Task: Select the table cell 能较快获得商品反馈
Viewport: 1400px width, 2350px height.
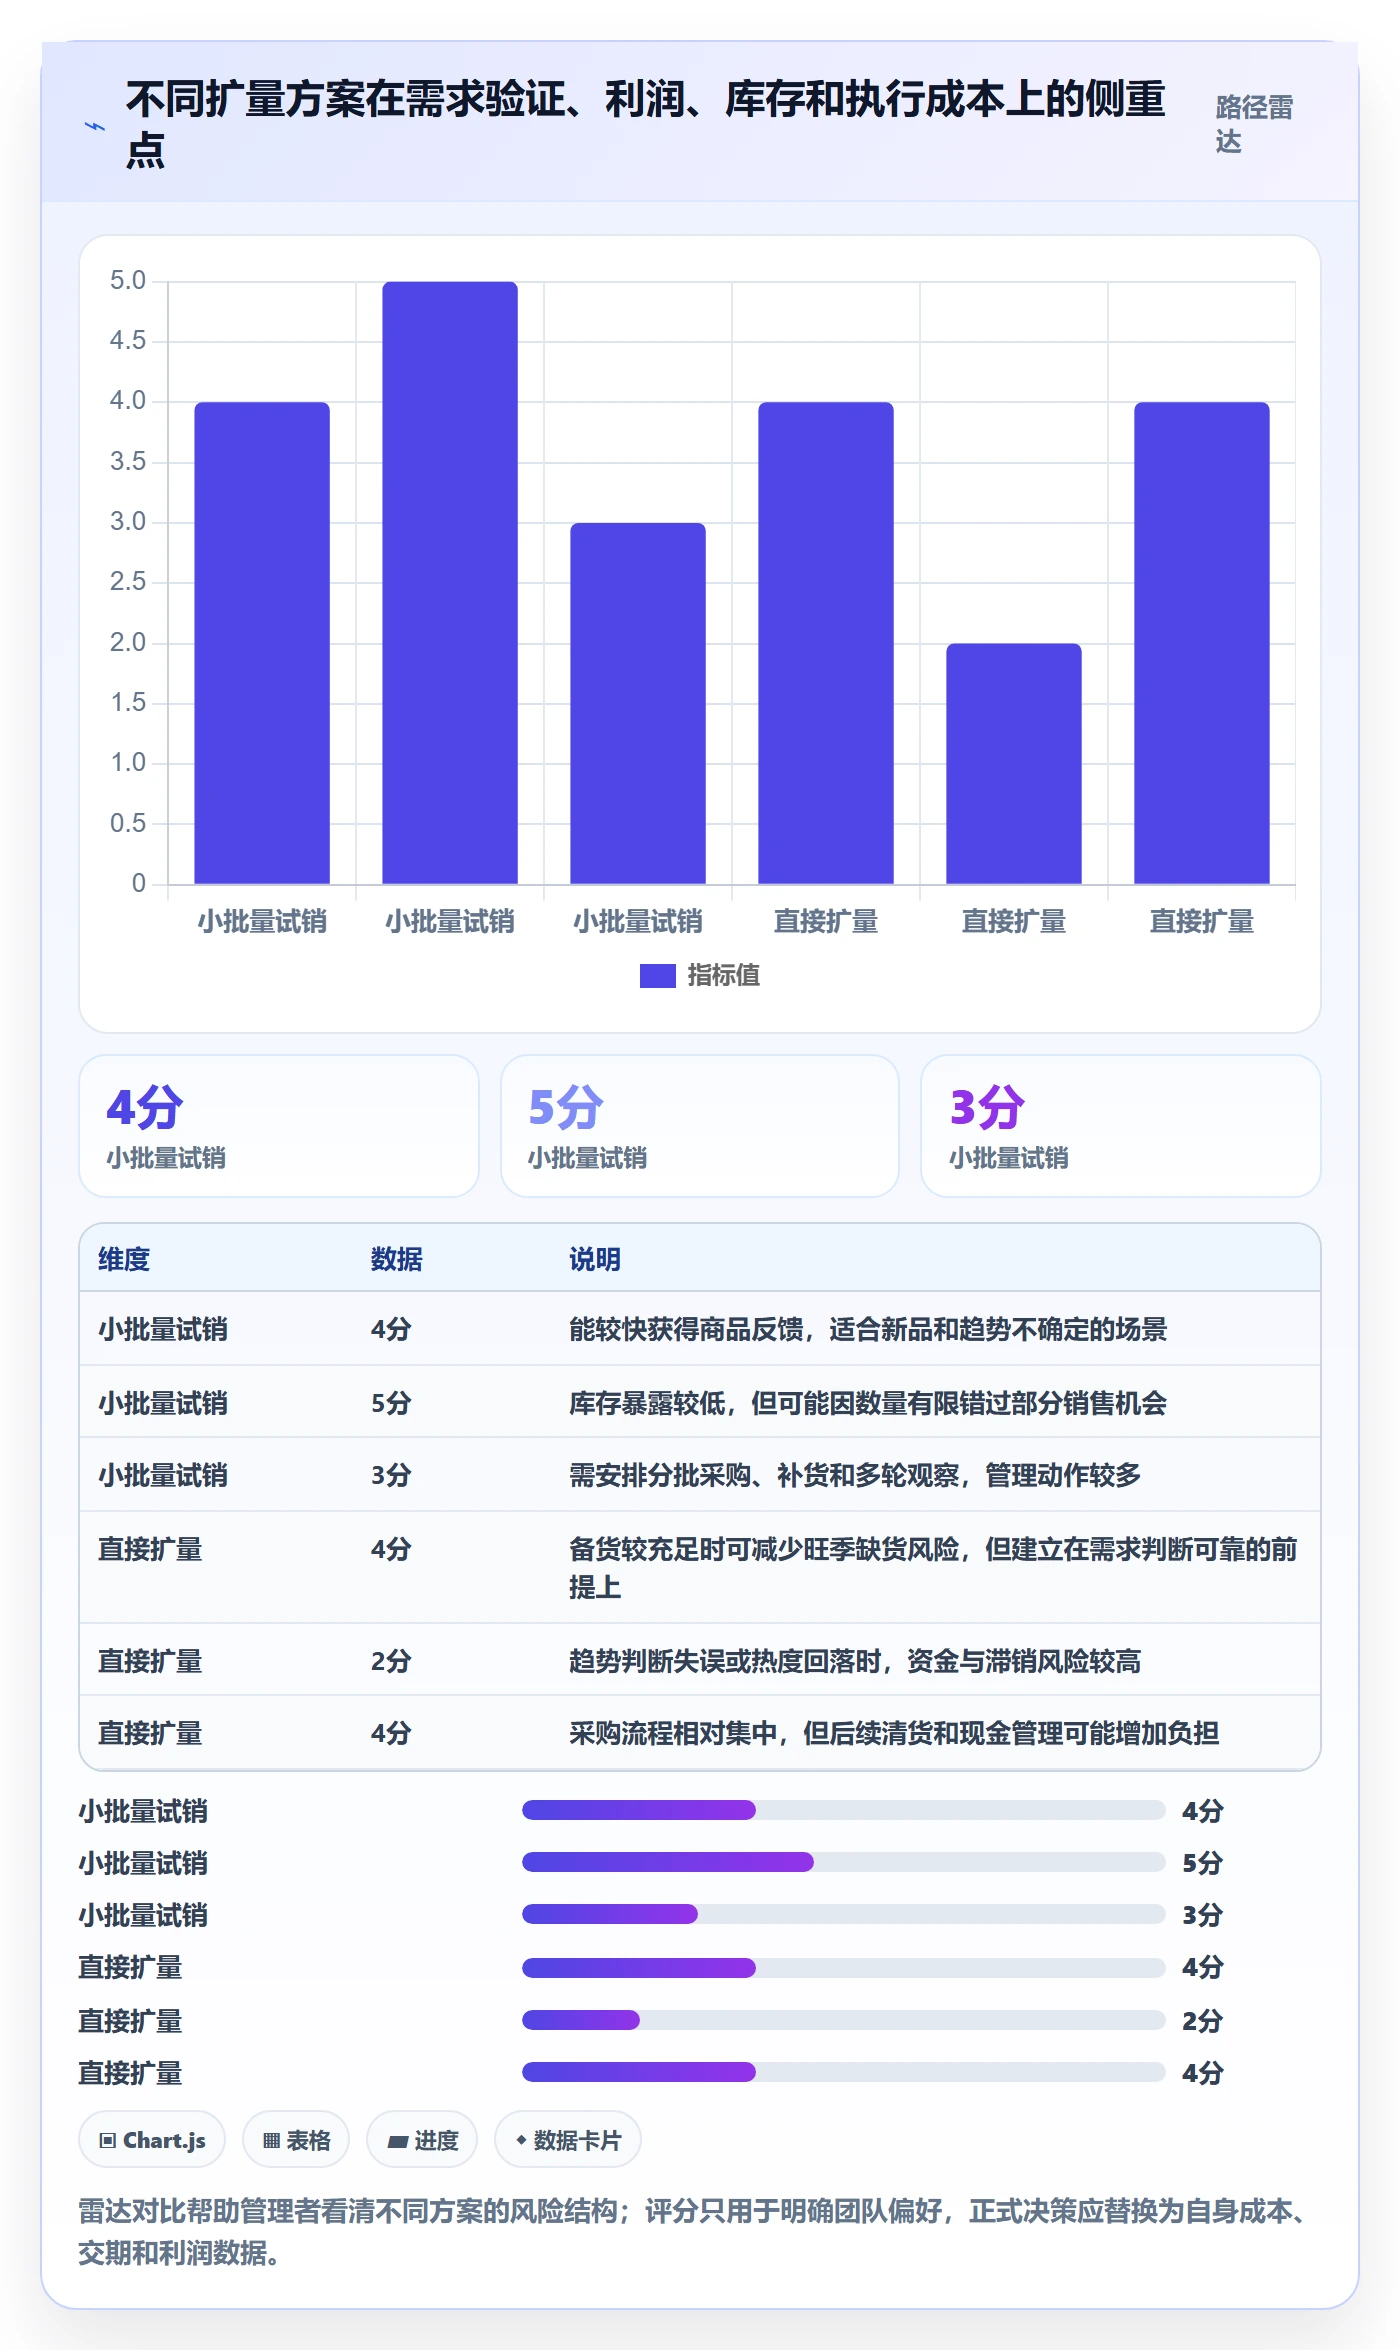Action: (868, 1329)
